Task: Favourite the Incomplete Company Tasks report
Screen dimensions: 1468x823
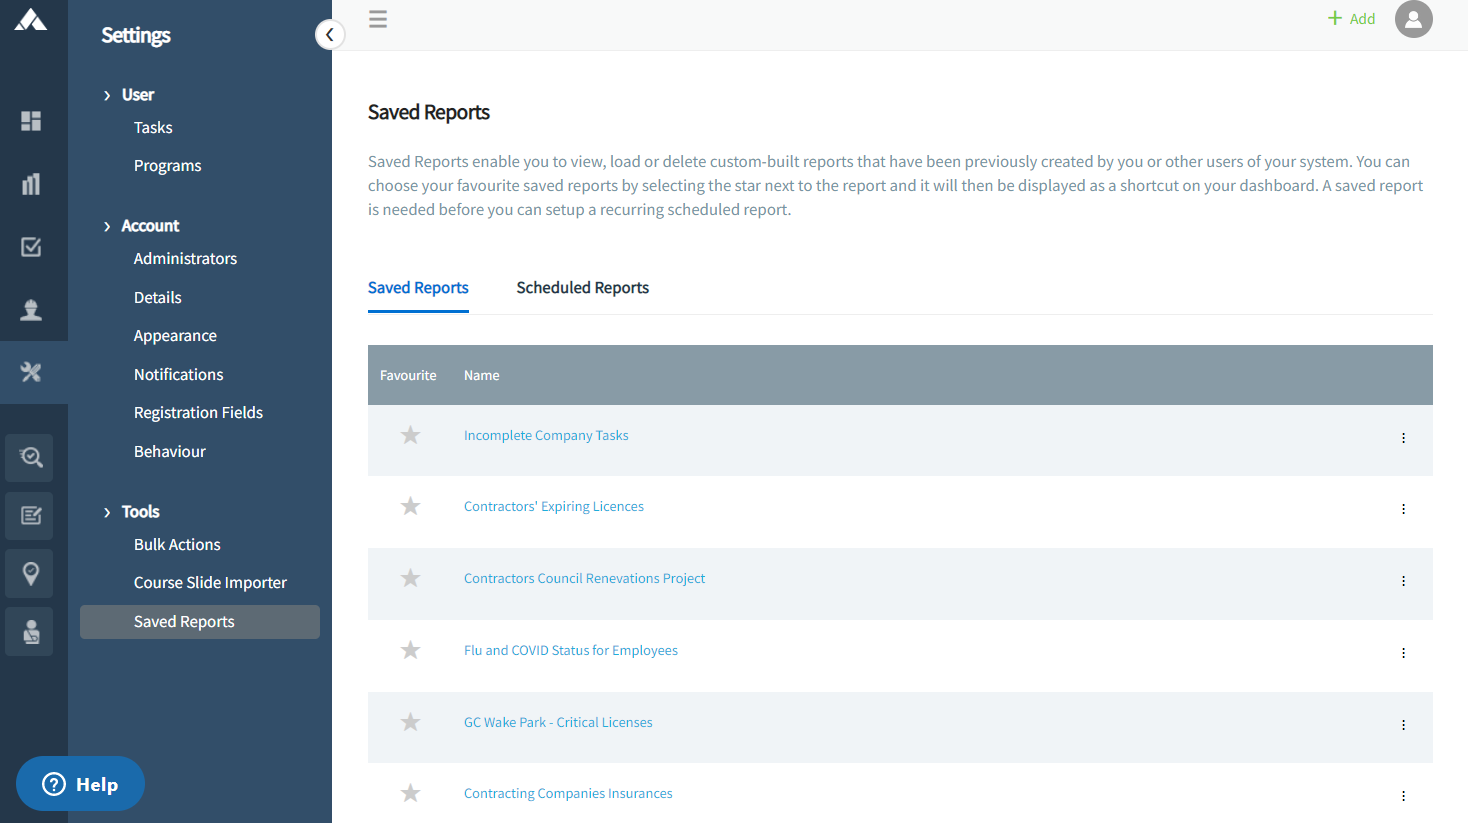Action: point(410,435)
